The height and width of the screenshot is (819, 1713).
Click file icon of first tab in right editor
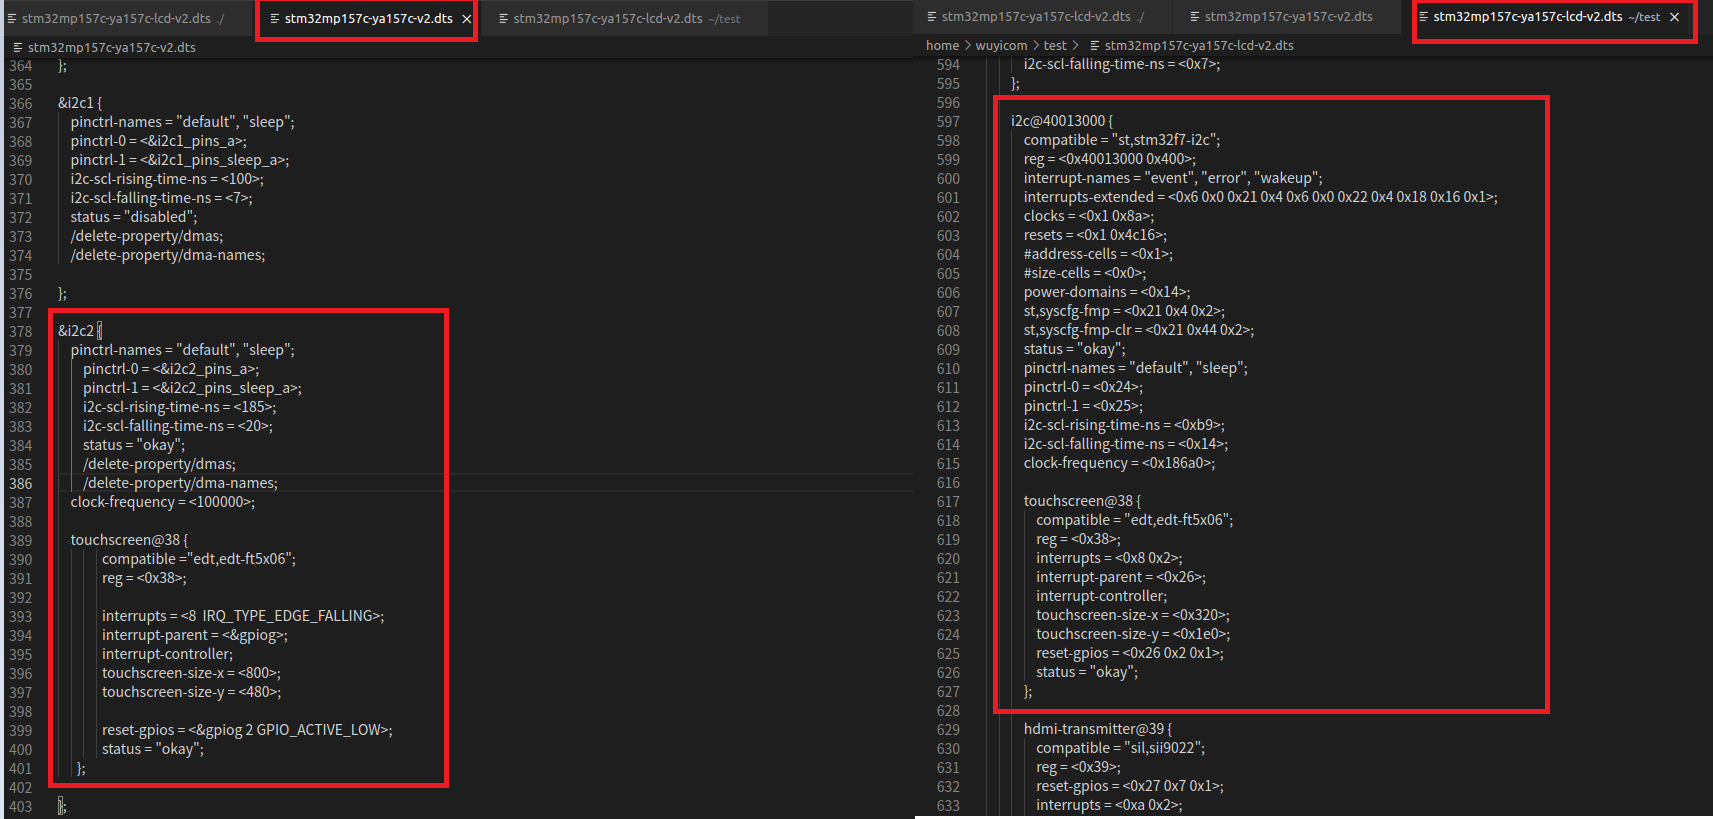coord(932,17)
